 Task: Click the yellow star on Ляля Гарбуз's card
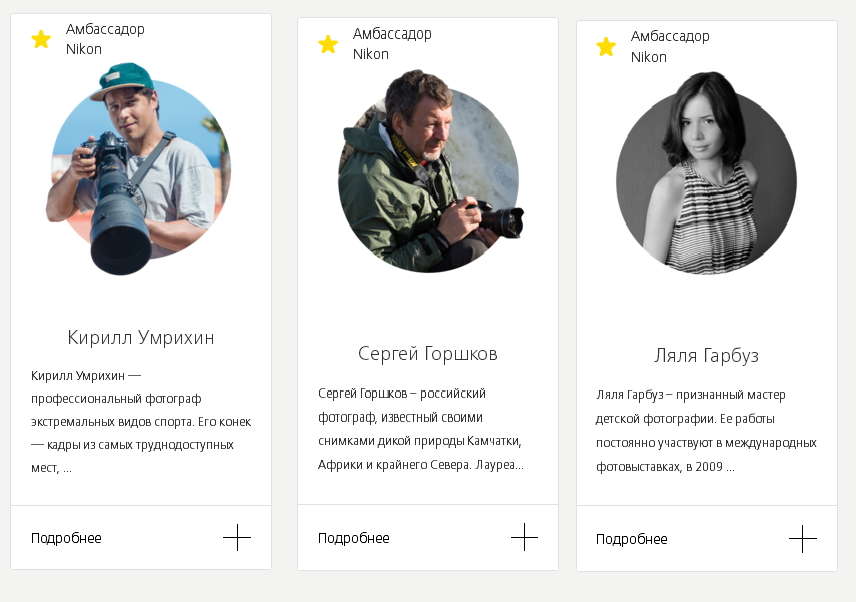coord(606,47)
